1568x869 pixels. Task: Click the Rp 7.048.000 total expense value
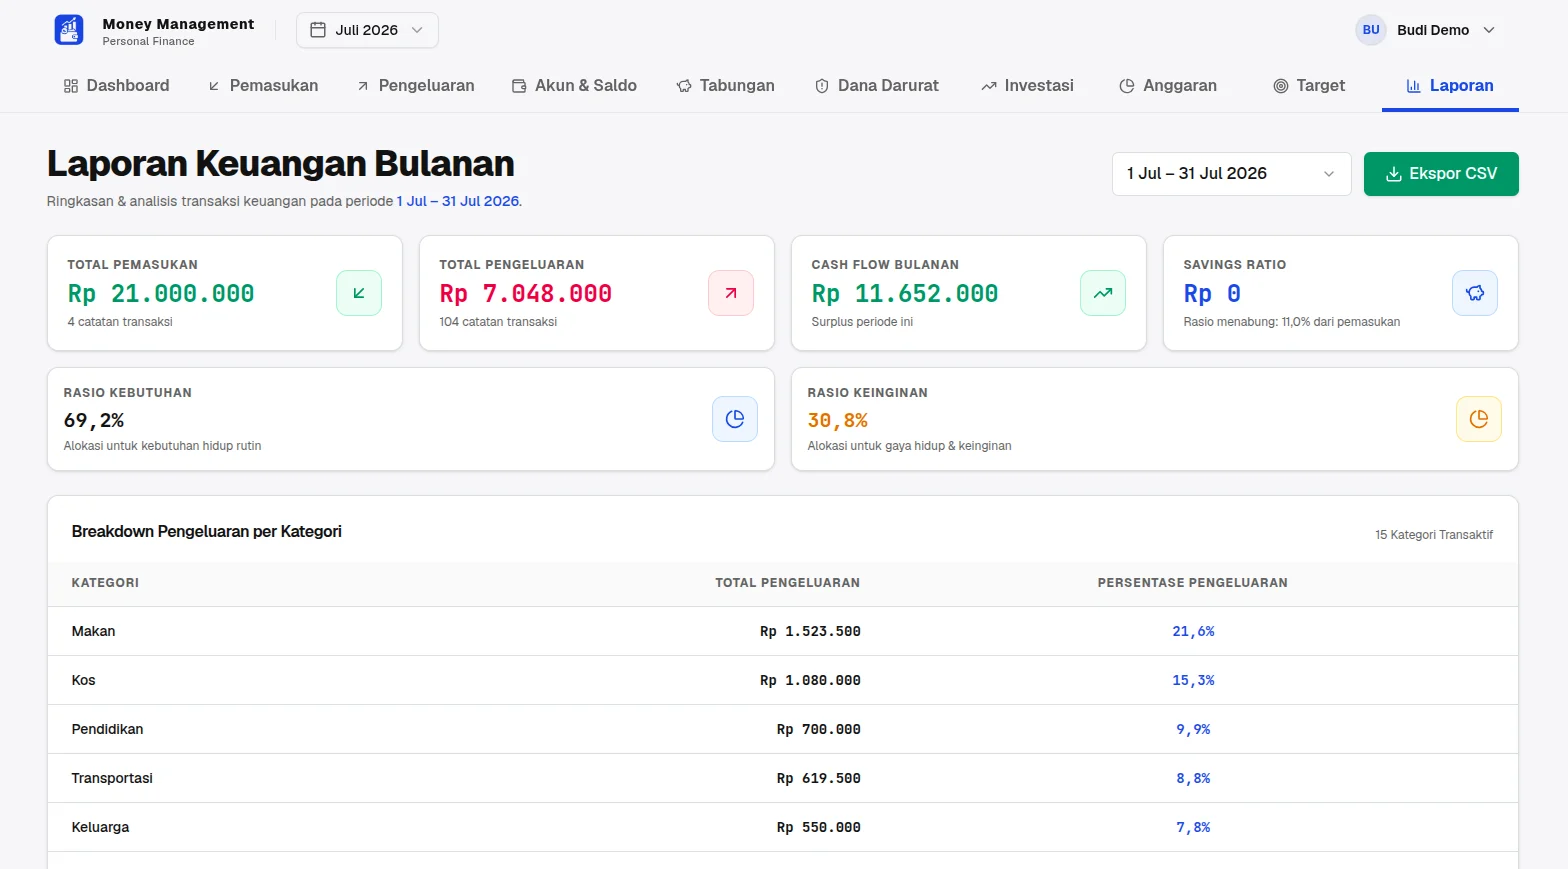tap(526, 294)
